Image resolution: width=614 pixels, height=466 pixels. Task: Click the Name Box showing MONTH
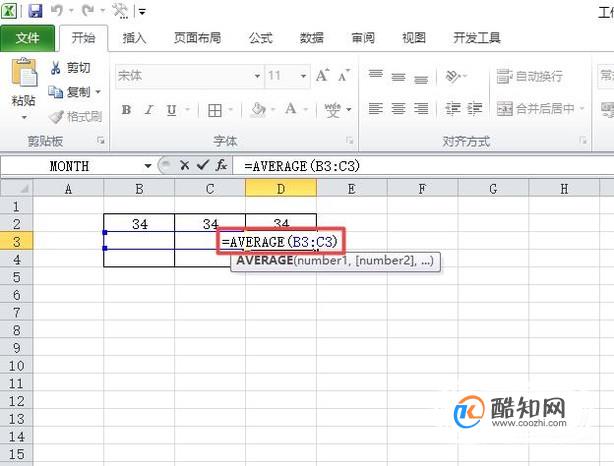click(x=70, y=166)
